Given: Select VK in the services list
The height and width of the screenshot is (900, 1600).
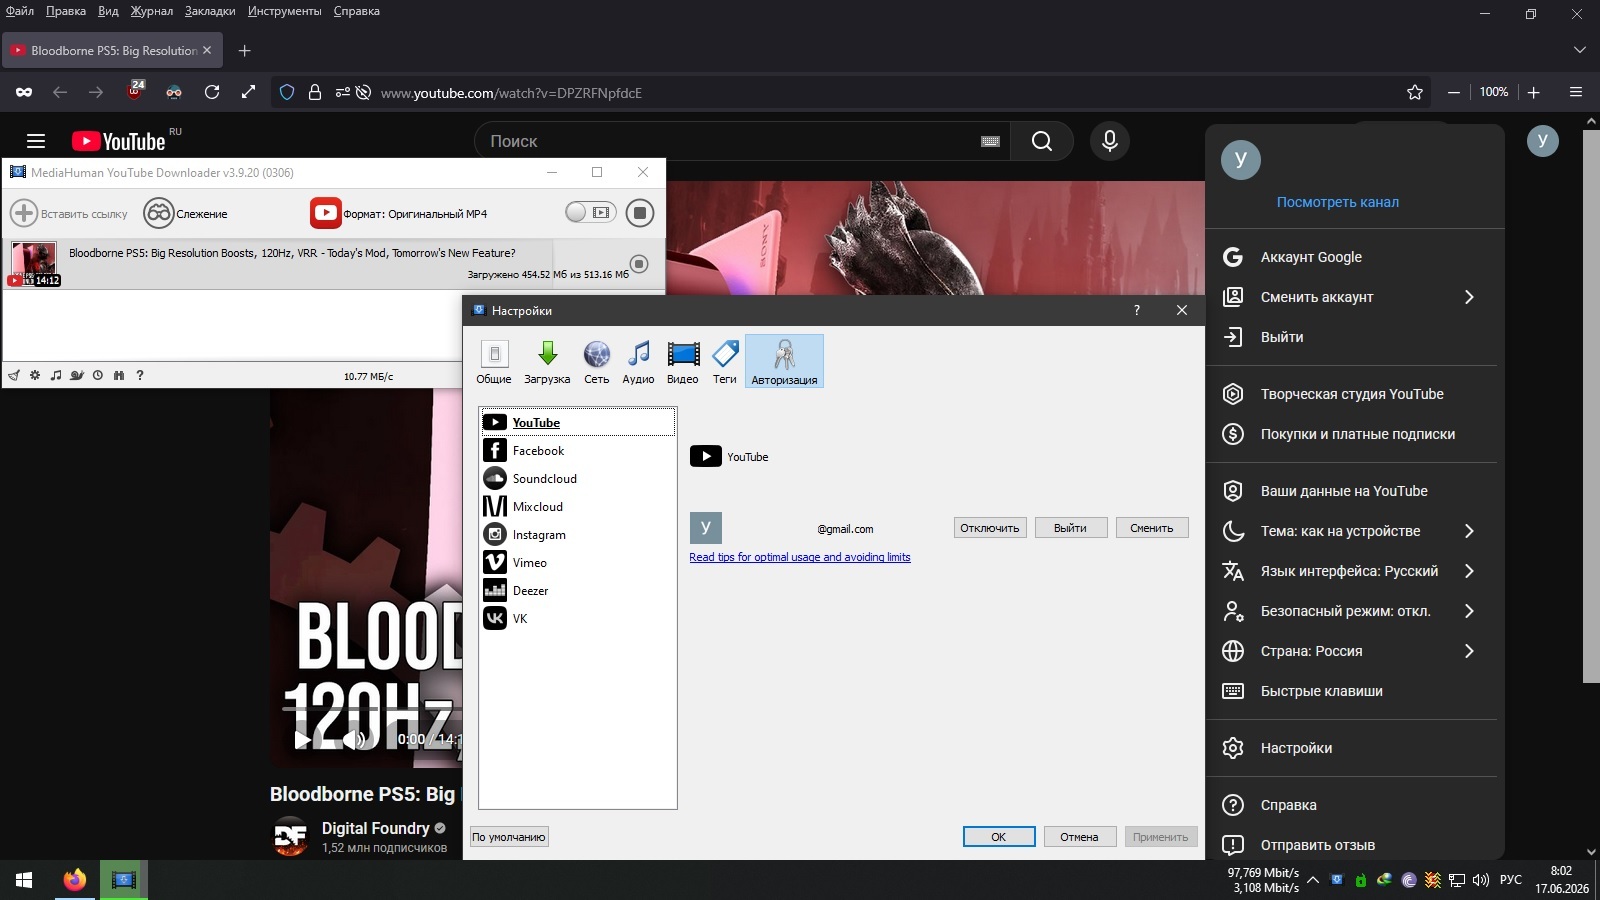Looking at the screenshot, I should (578, 618).
